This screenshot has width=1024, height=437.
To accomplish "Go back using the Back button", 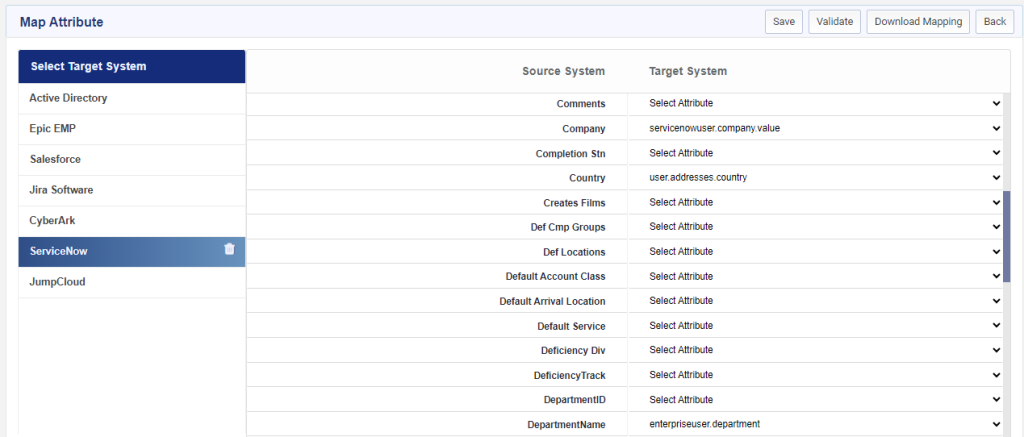I will [x=995, y=22].
